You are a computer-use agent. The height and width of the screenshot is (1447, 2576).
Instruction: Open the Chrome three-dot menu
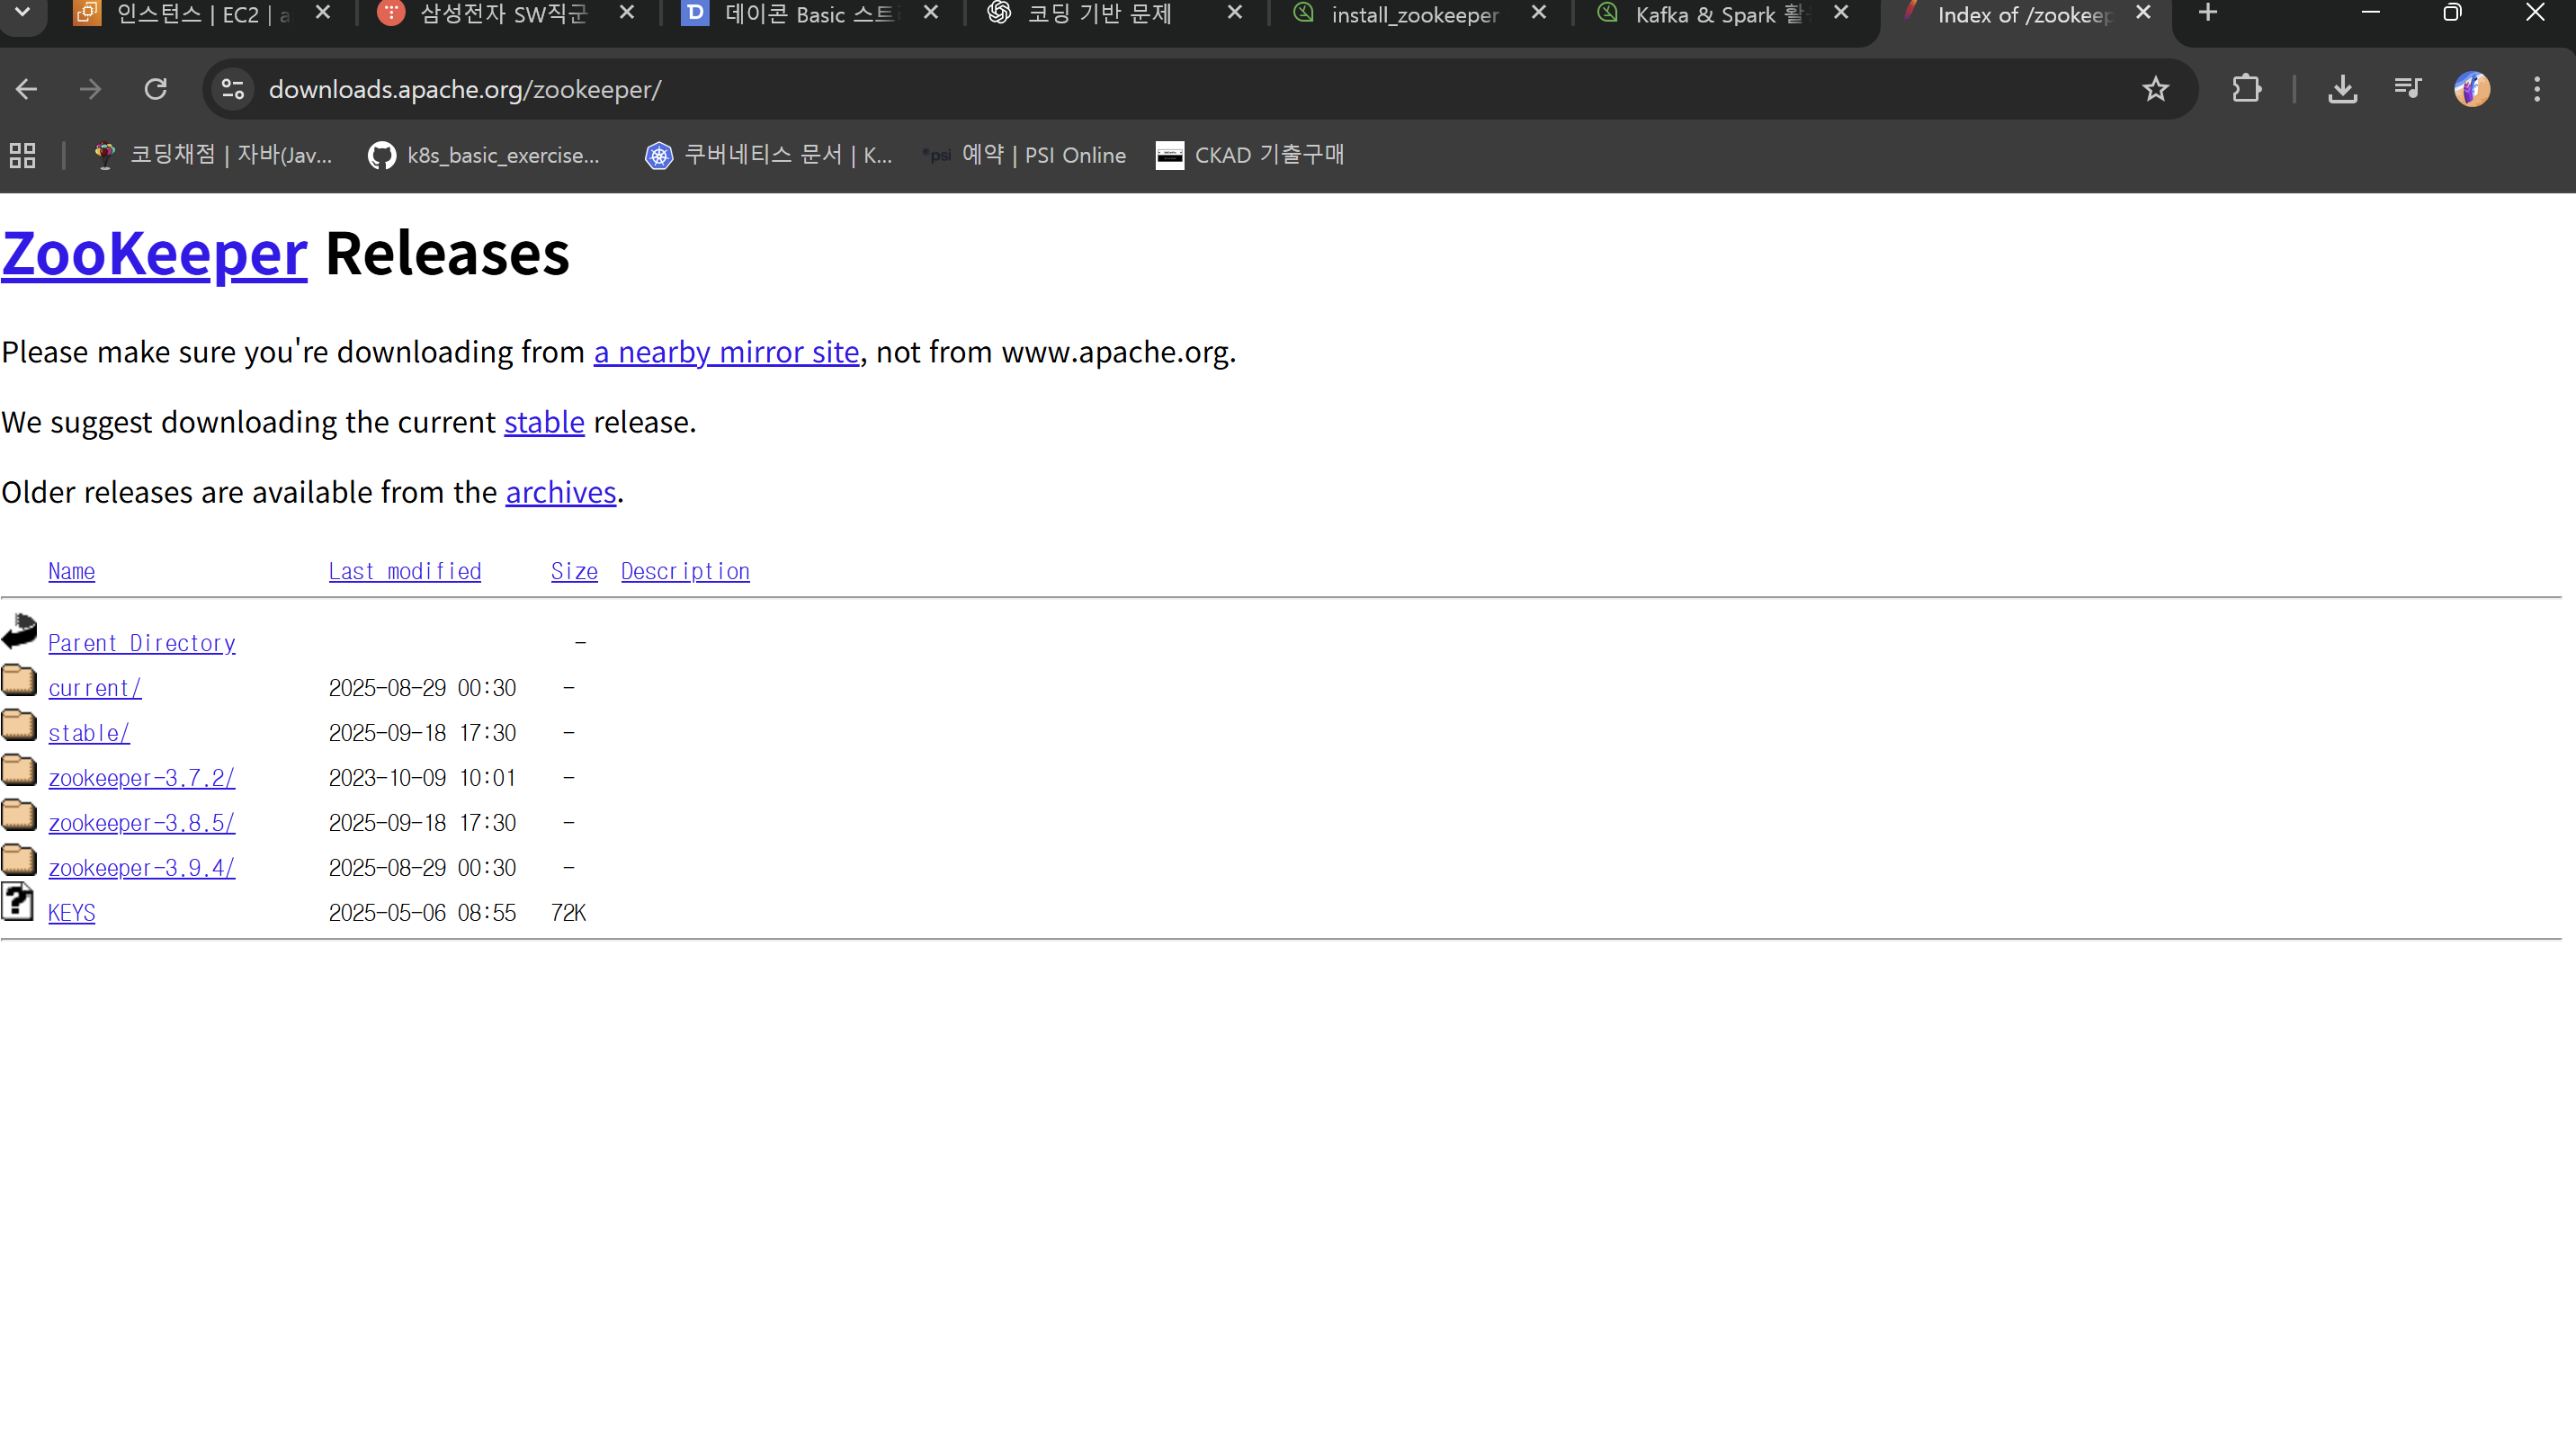click(x=2536, y=89)
